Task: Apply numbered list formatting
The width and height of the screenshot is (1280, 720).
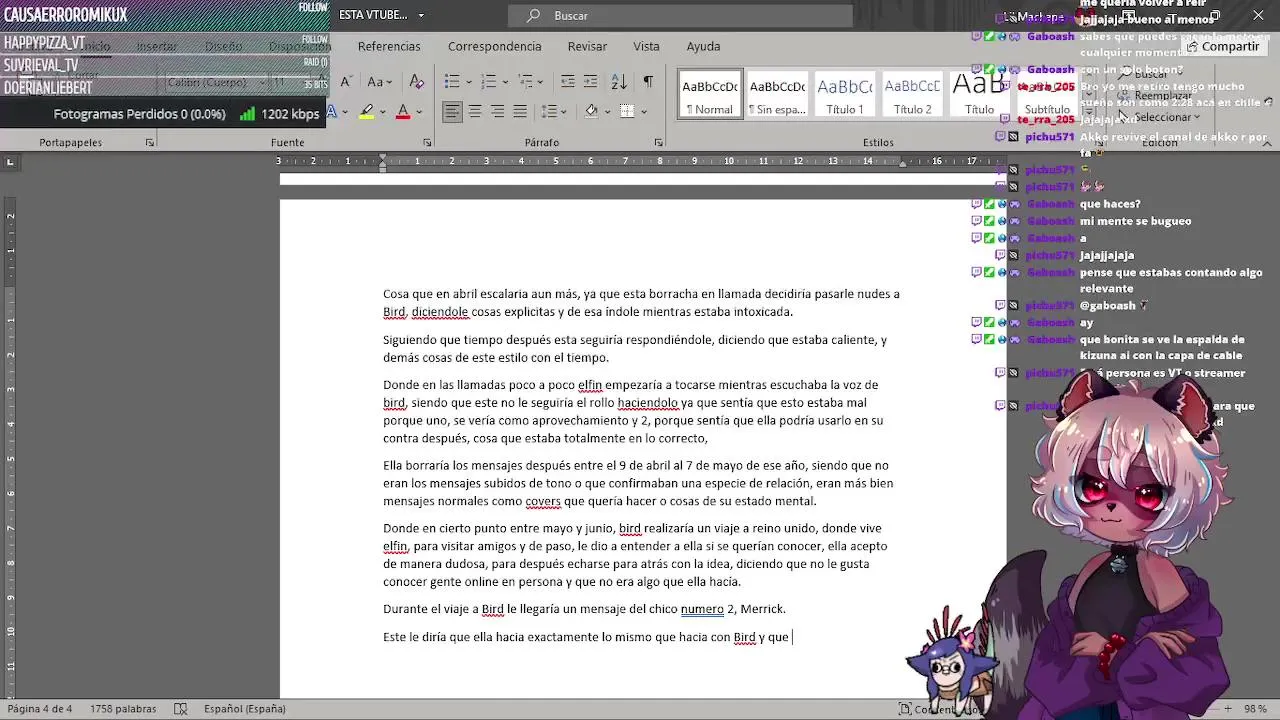Action: point(486,82)
